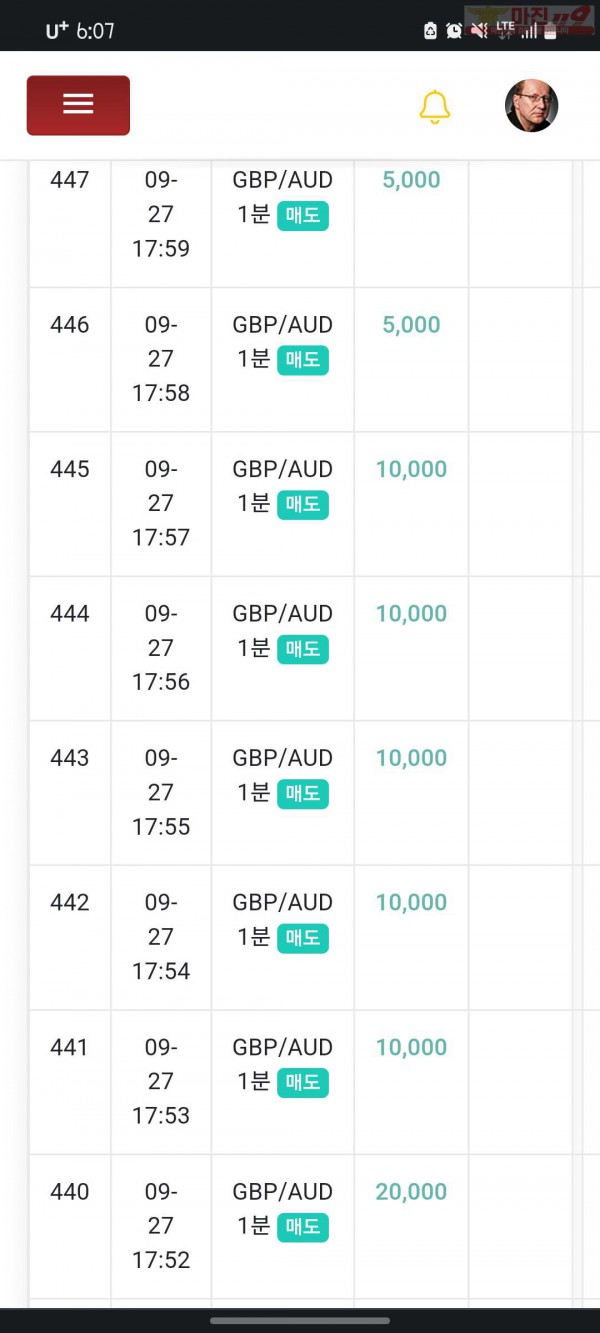Tap the 매도 badge in row 442
600x1333 pixels.
[x=303, y=938]
